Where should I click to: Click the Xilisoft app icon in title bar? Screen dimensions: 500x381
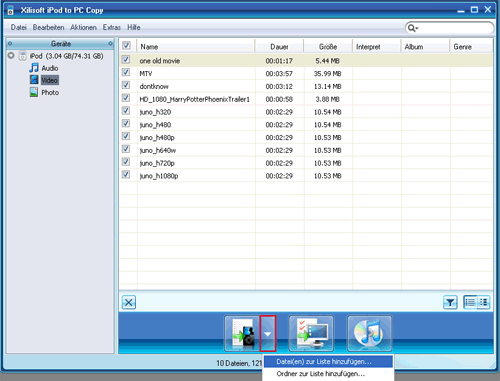[x=10, y=10]
